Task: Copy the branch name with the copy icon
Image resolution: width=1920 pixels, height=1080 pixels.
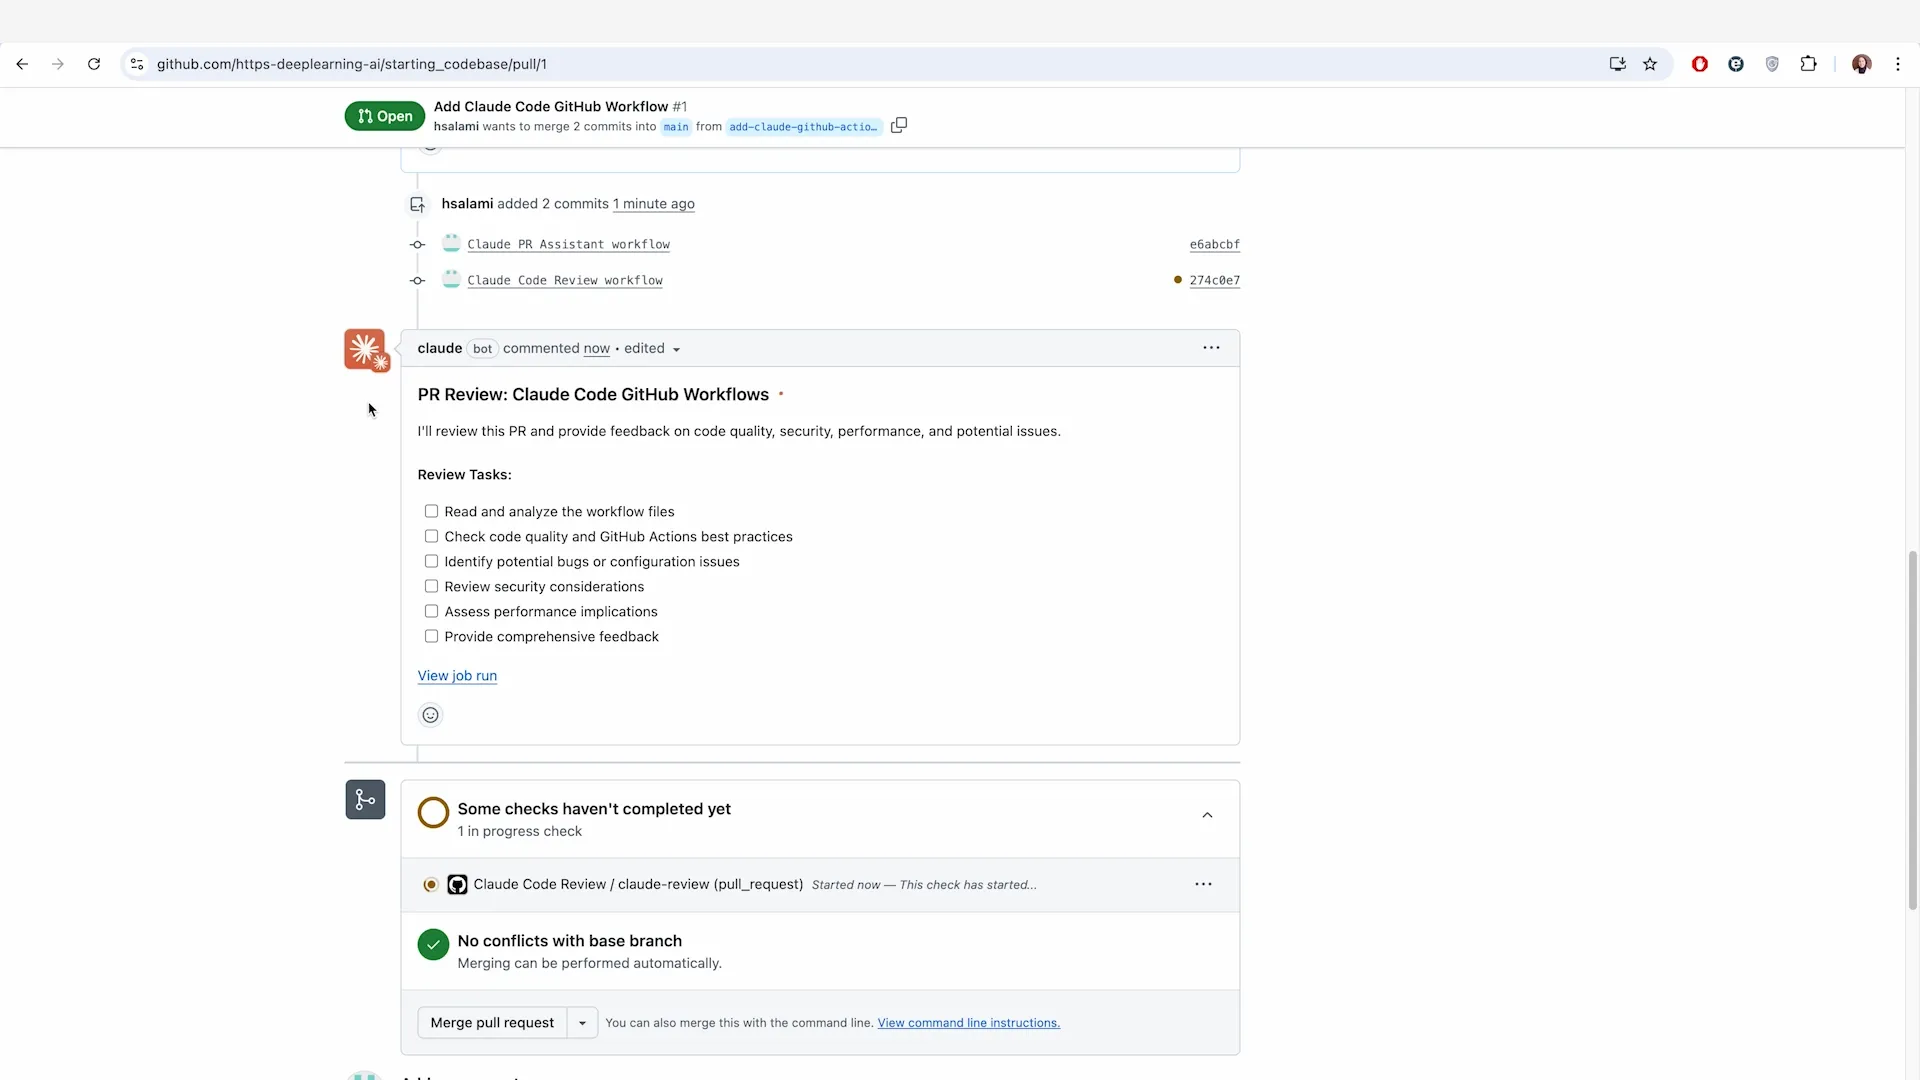Action: pyautogui.click(x=899, y=125)
